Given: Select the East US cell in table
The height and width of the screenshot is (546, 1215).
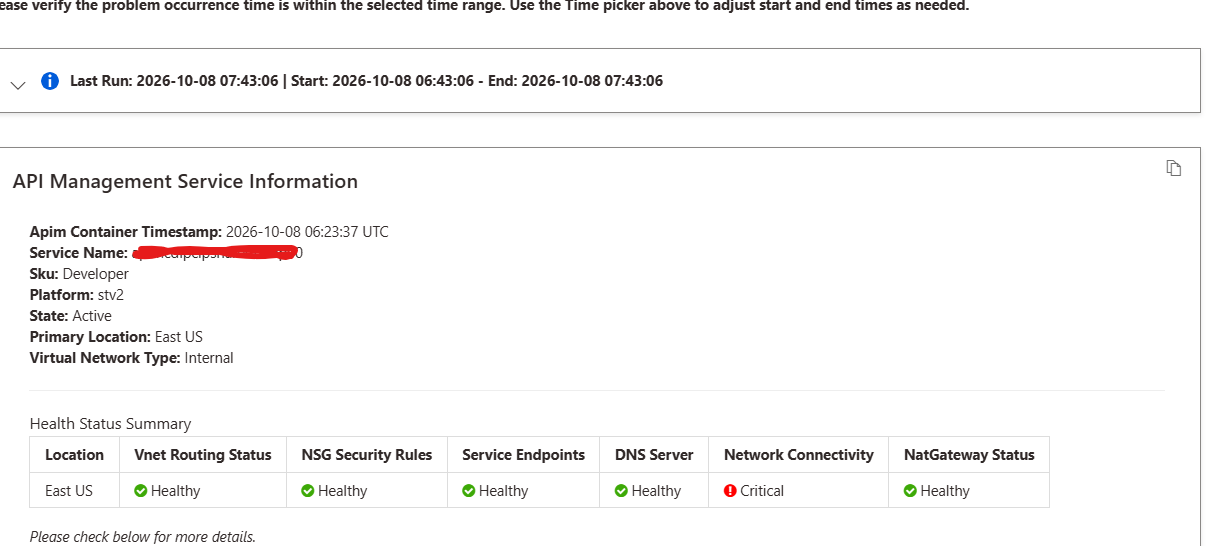Looking at the screenshot, I should tap(69, 491).
